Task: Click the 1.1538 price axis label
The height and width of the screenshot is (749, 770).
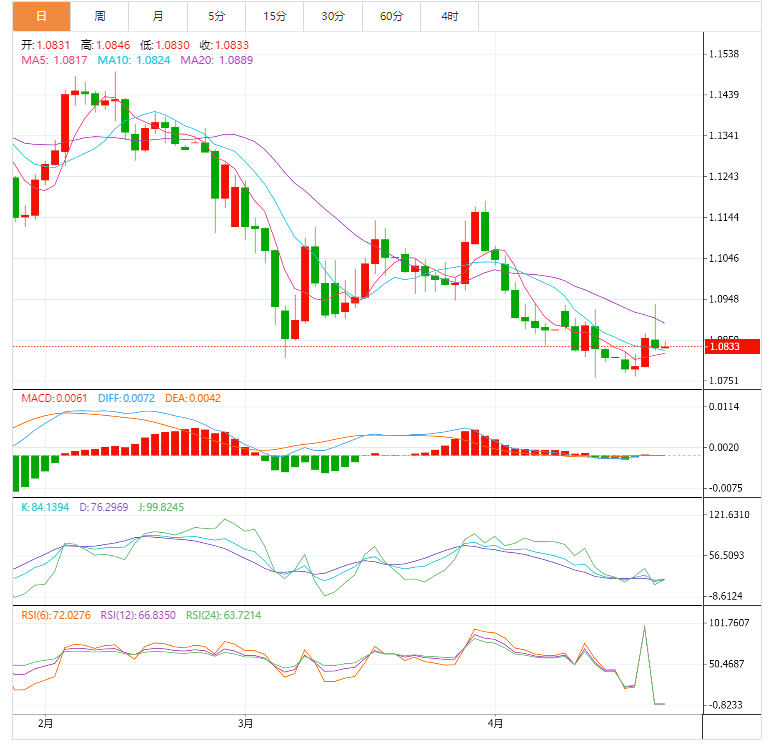Action: tap(724, 54)
